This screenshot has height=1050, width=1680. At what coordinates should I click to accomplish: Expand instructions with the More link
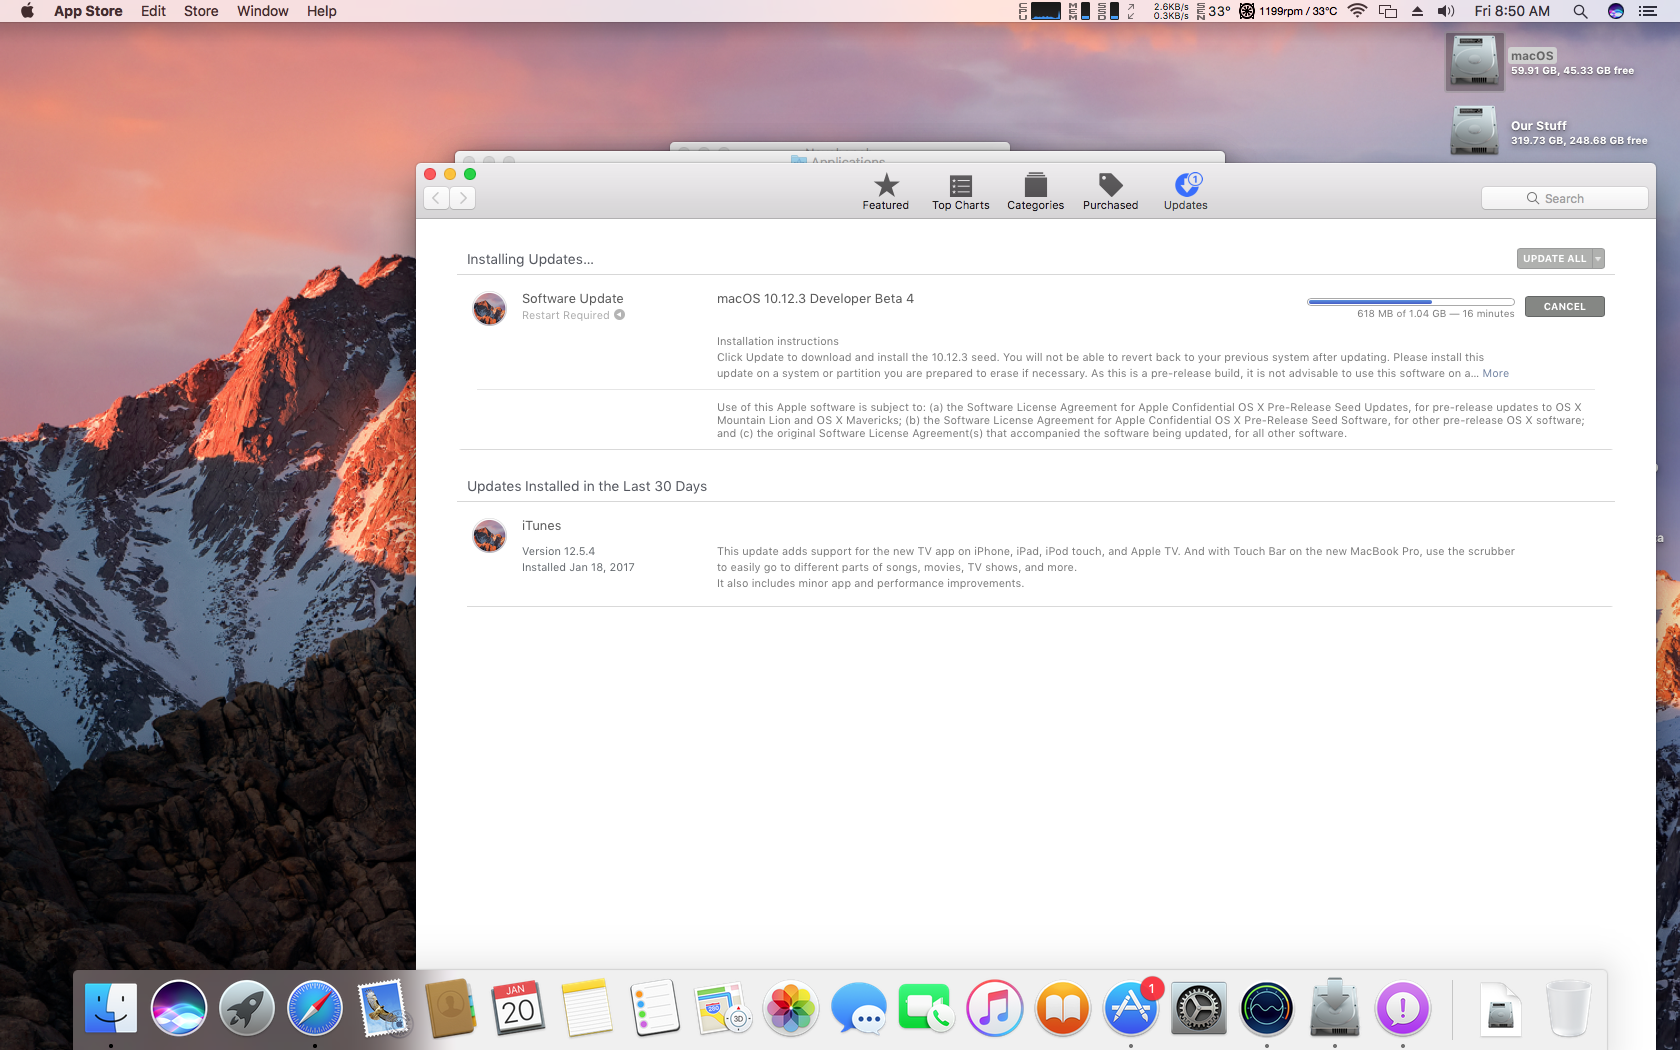(x=1495, y=374)
